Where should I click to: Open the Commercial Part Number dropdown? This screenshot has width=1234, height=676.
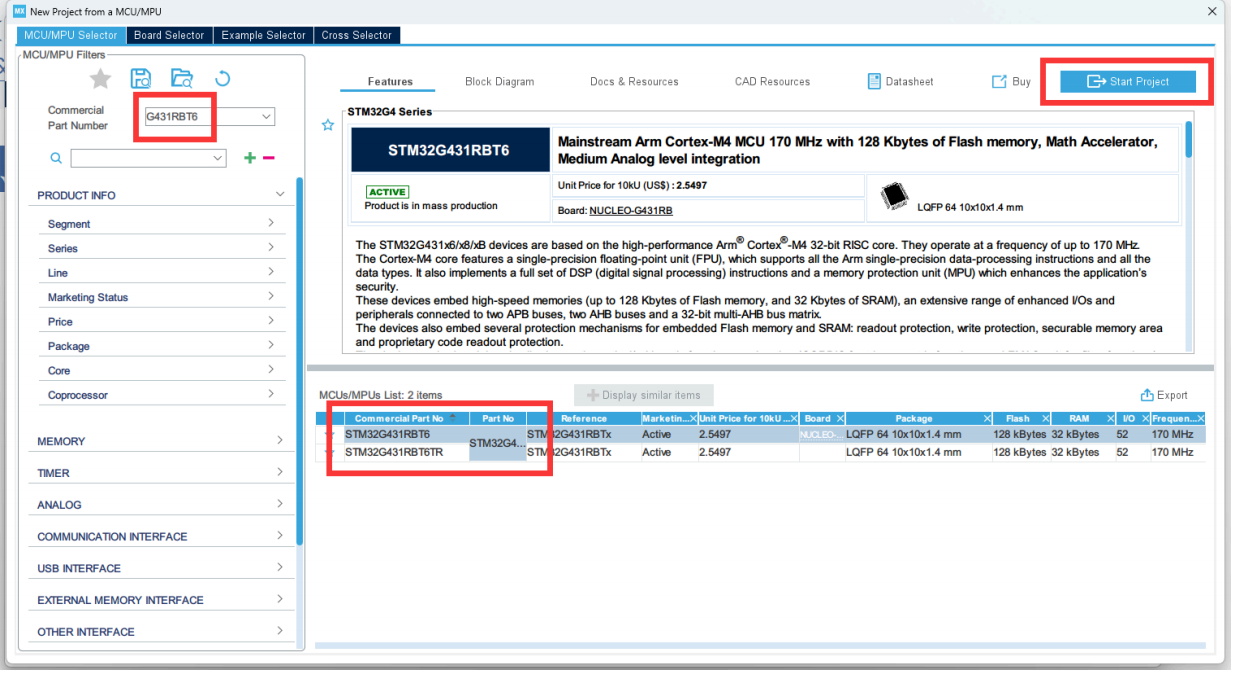pos(267,116)
